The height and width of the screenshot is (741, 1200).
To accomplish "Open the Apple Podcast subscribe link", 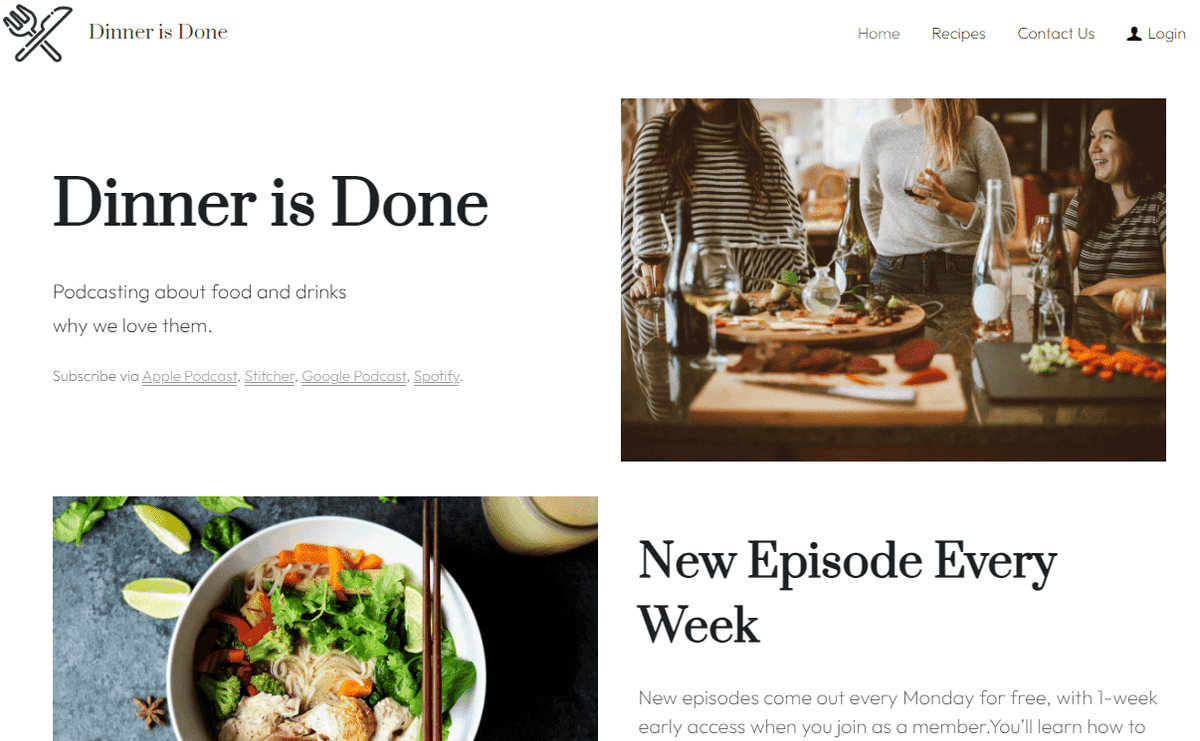I will point(190,377).
